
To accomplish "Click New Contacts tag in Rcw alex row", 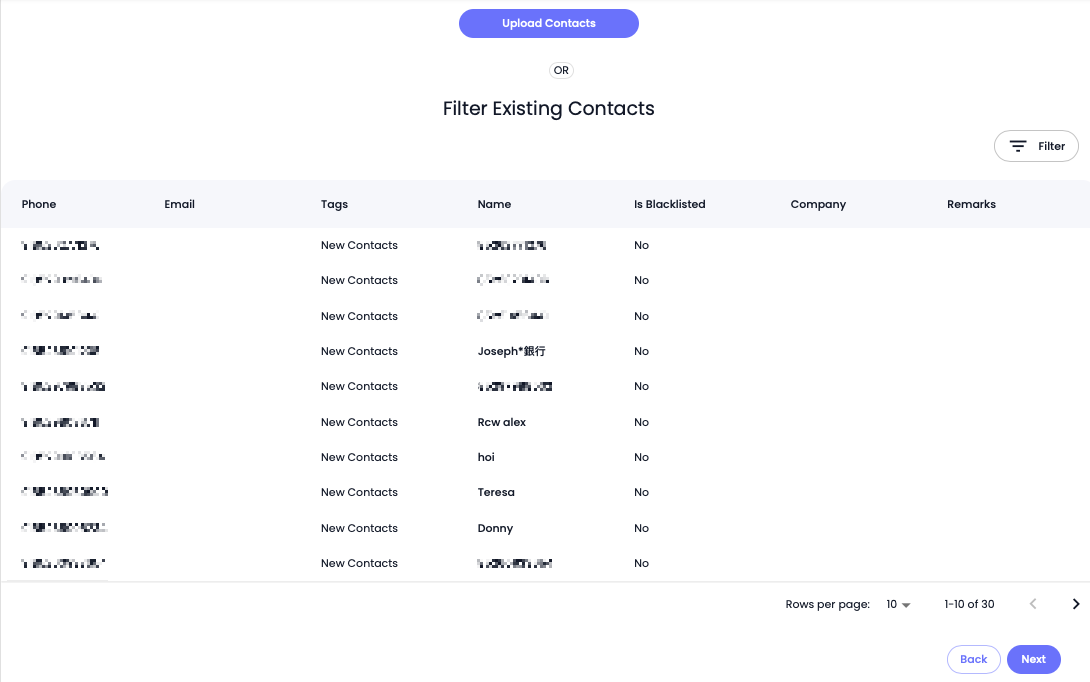I will [x=359, y=422].
